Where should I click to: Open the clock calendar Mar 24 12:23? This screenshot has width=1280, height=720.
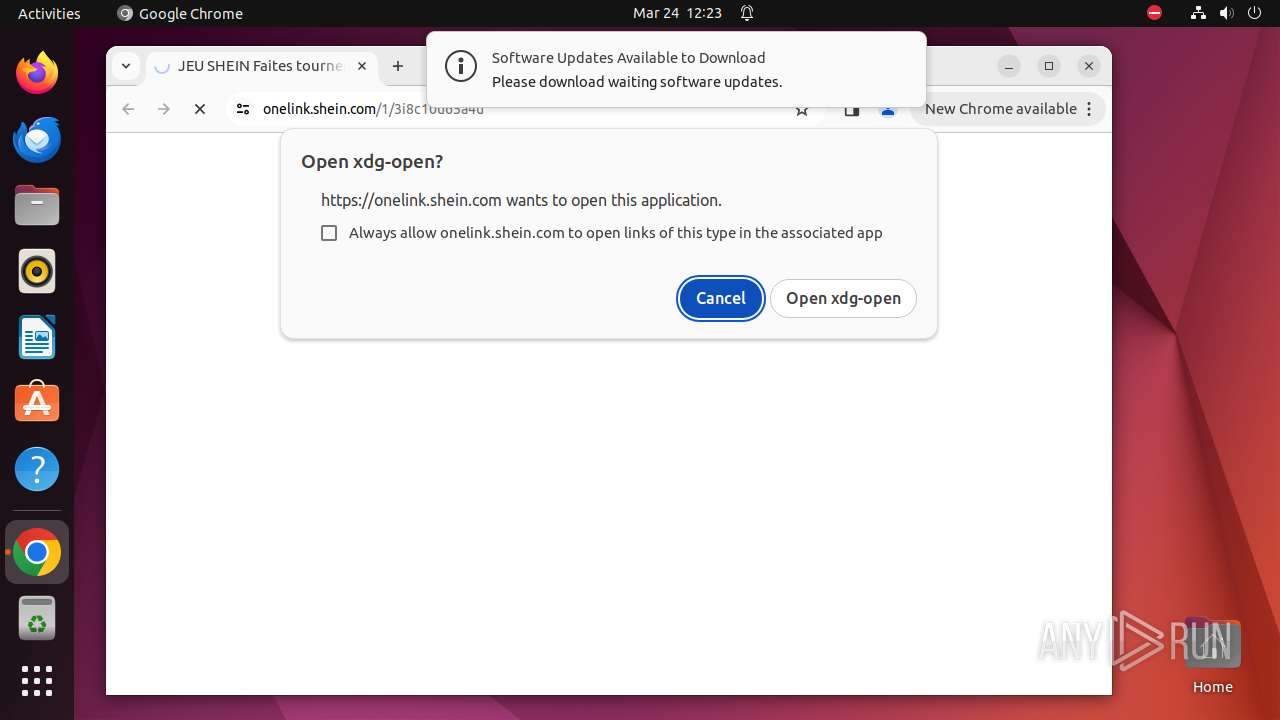[x=677, y=13]
